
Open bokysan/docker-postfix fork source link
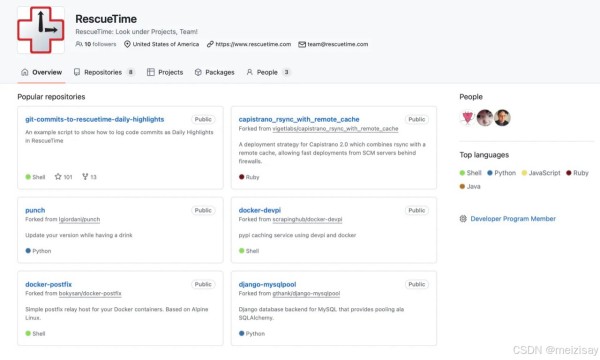point(90,293)
